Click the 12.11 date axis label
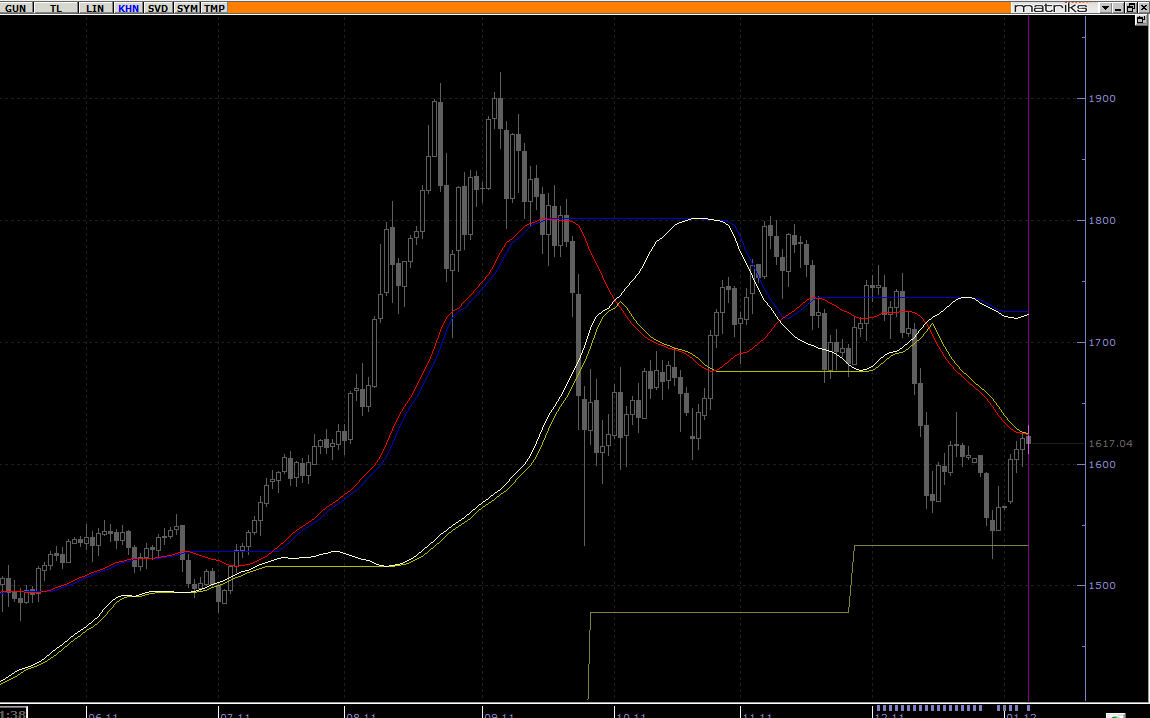1150x718 pixels. (x=890, y=714)
